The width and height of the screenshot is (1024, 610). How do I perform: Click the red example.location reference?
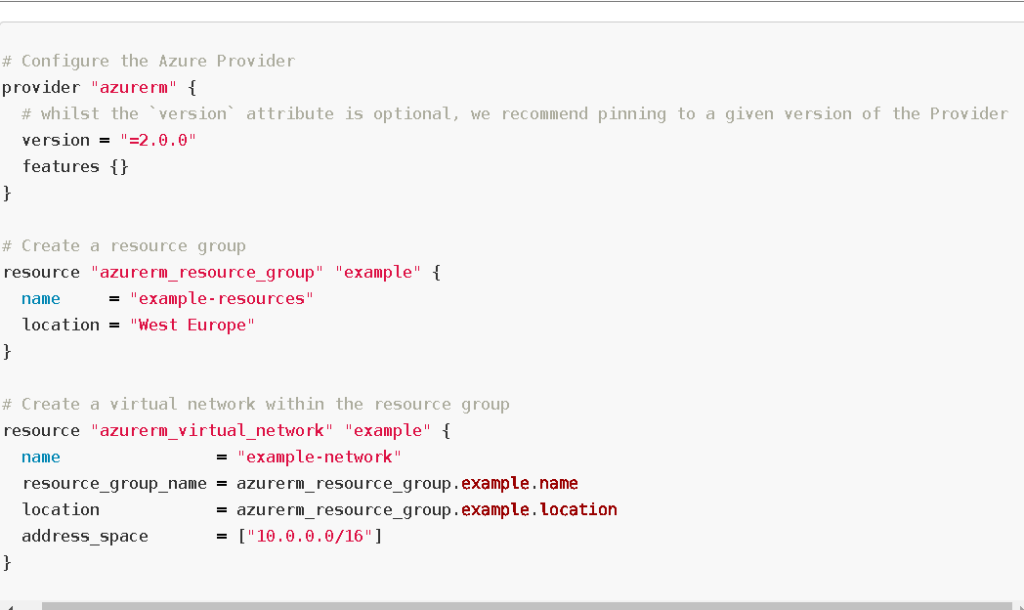(539, 509)
